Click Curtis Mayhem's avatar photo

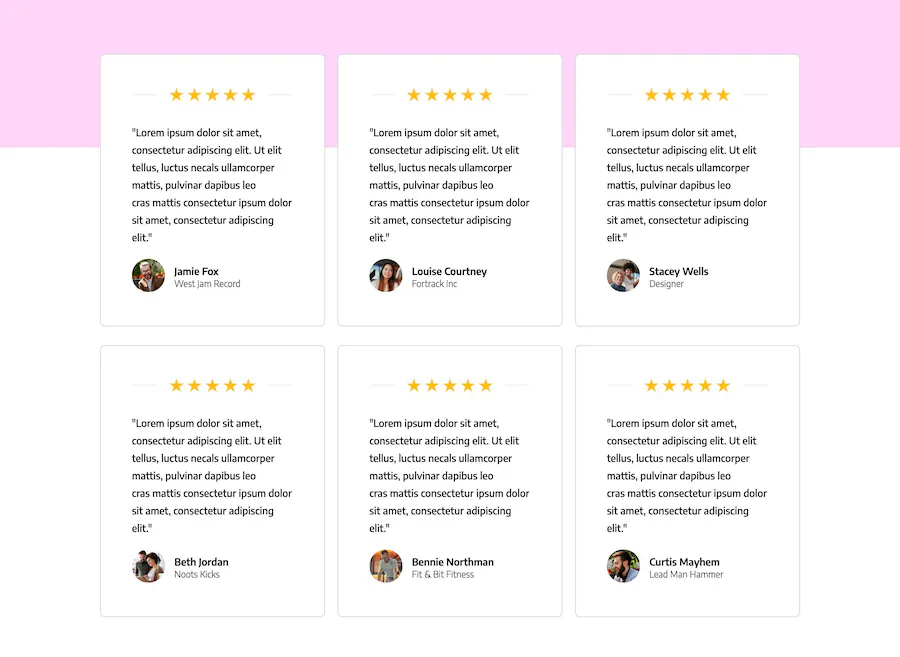623,566
